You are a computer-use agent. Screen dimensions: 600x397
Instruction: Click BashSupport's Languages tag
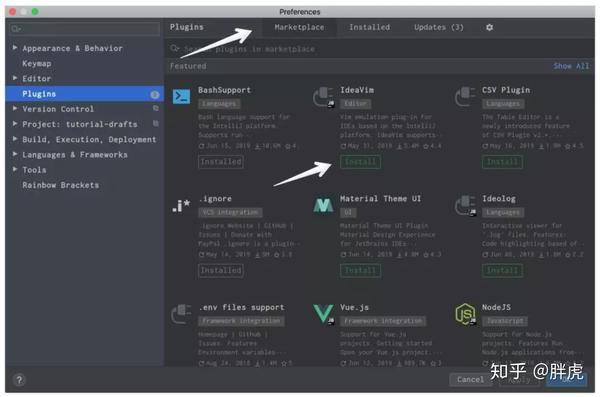point(219,104)
